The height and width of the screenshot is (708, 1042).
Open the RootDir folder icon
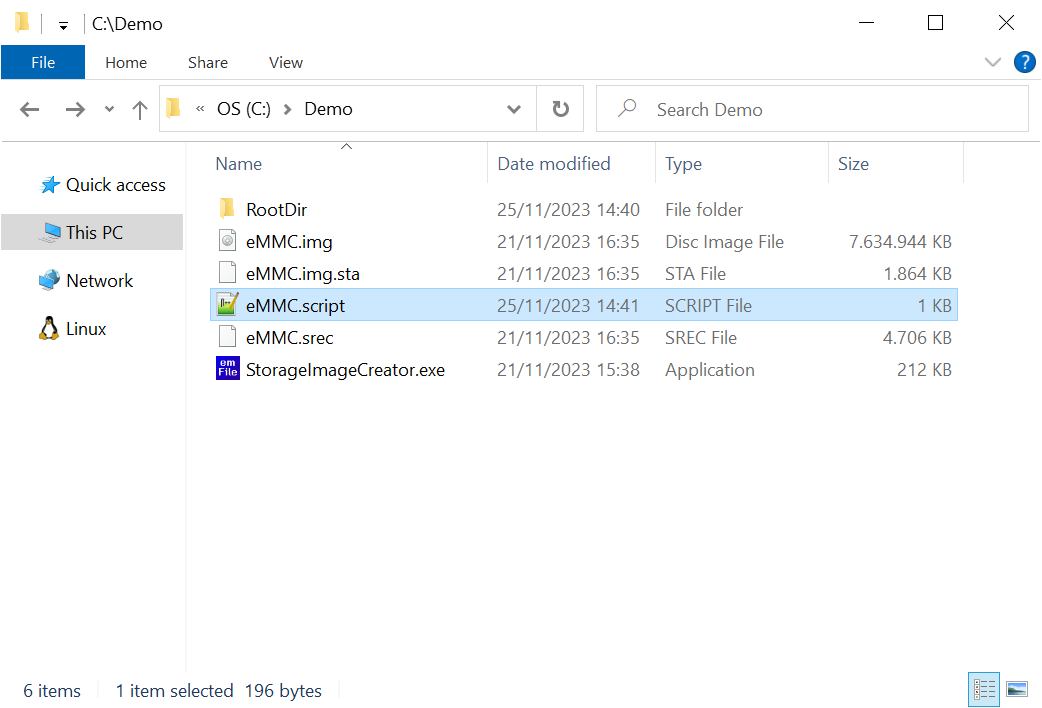[228, 209]
